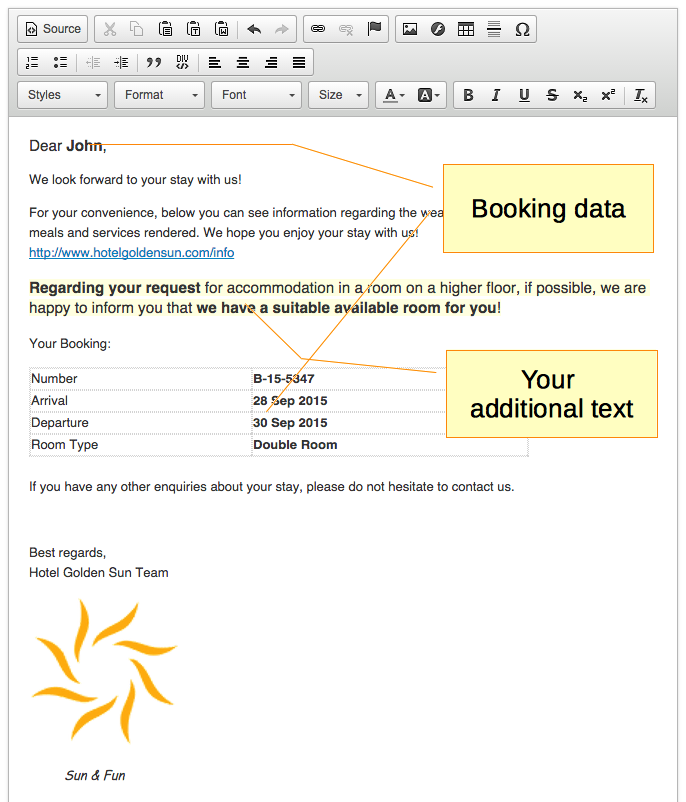The image size is (686, 802).
Task: Align text left
Action: (x=215, y=62)
